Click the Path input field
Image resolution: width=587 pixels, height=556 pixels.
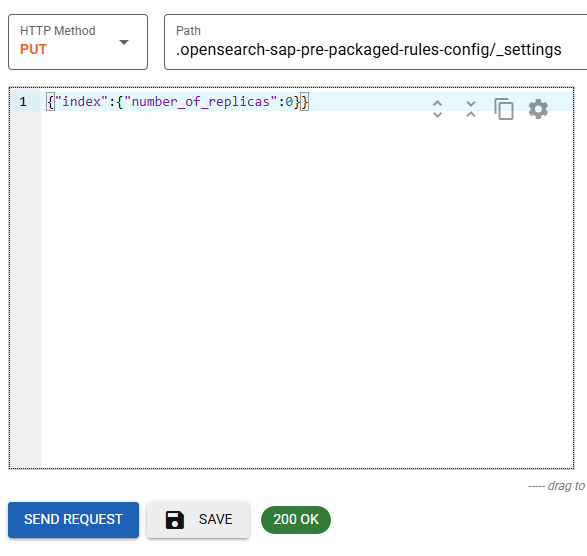pyautogui.click(x=375, y=42)
